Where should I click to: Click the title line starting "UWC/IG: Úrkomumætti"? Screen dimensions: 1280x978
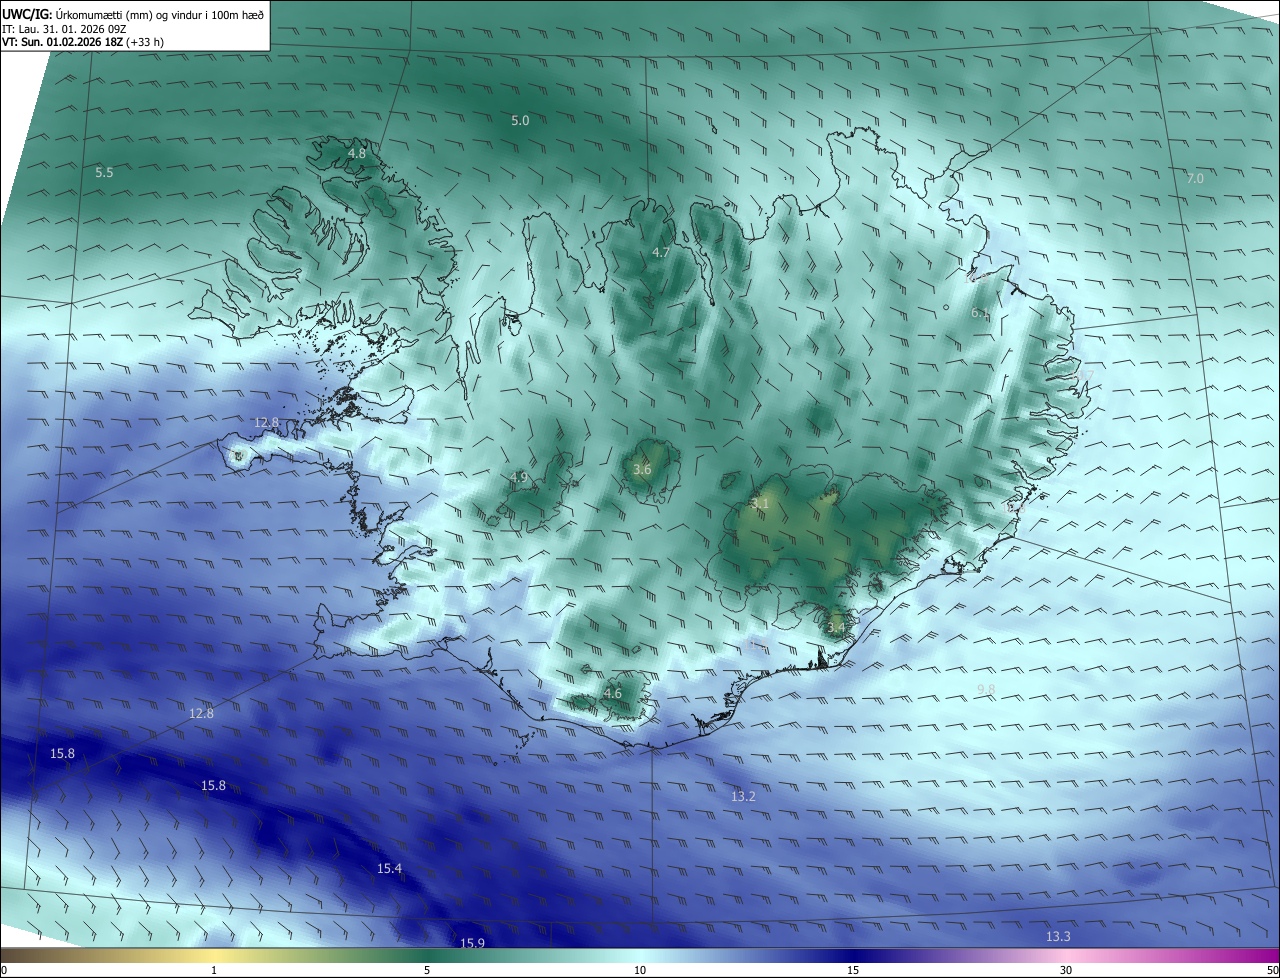click(133, 14)
